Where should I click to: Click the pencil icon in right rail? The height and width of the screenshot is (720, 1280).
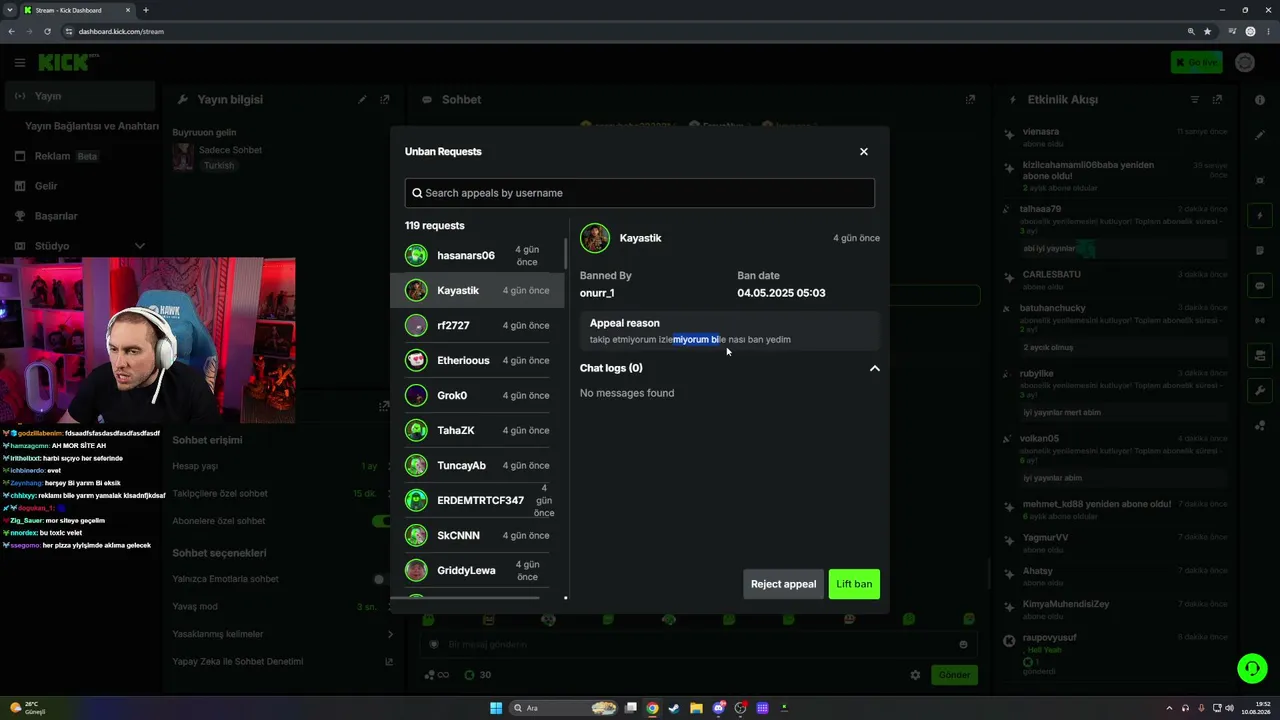click(x=1260, y=135)
